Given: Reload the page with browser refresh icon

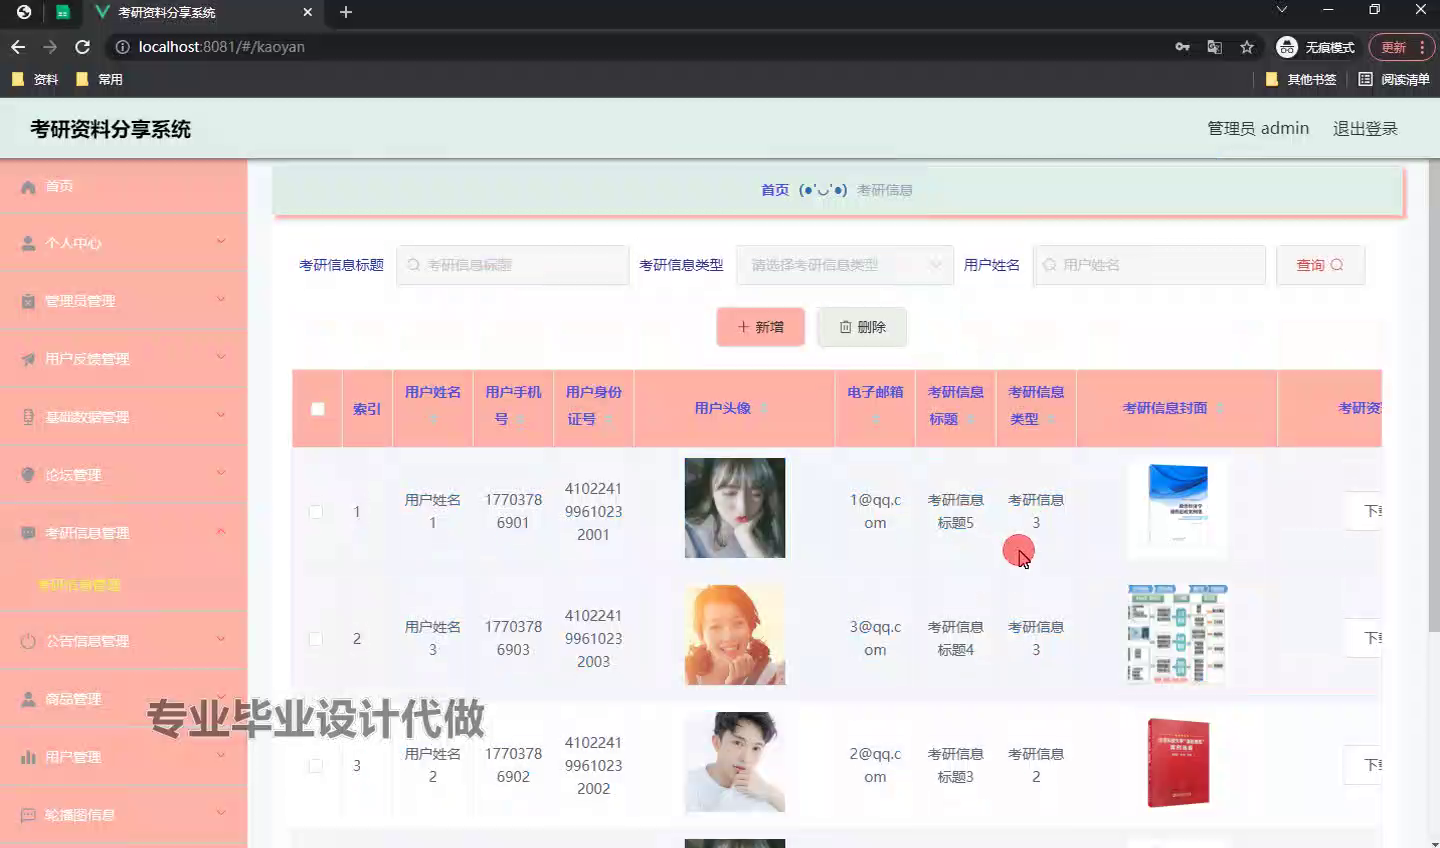Looking at the screenshot, I should pos(82,47).
